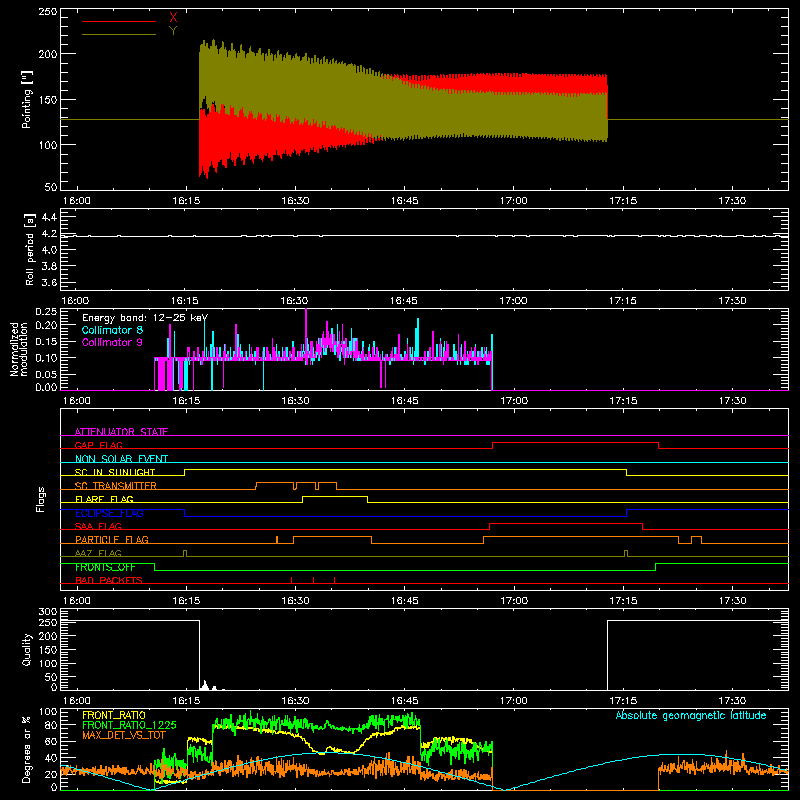Click the yellow FRONT_RATIO legend text

tap(114, 715)
